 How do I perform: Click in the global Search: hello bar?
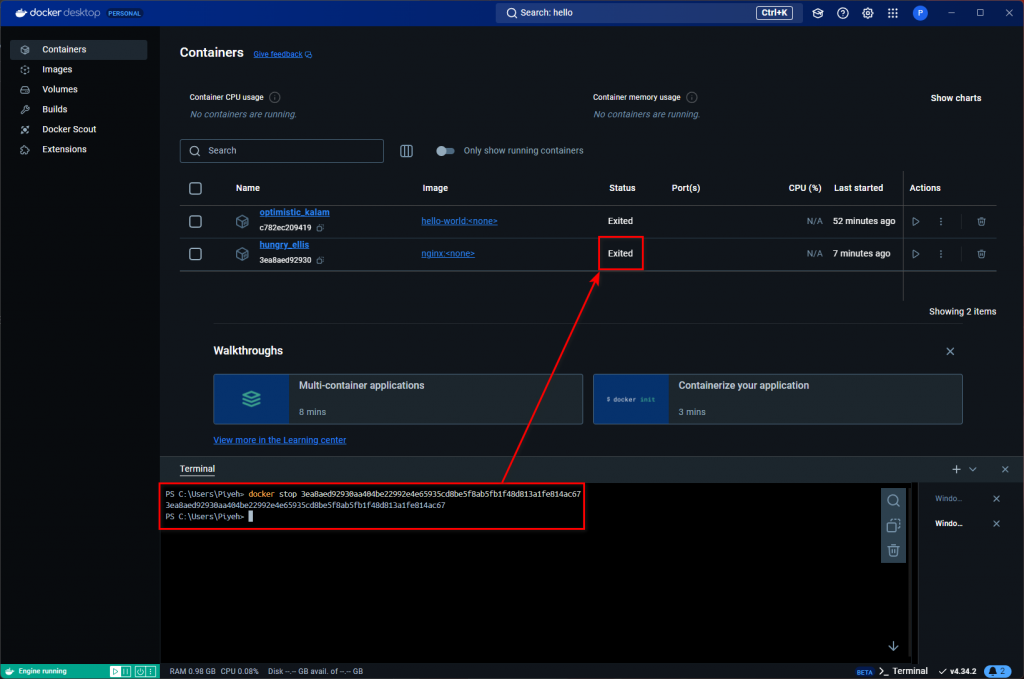click(x=650, y=13)
